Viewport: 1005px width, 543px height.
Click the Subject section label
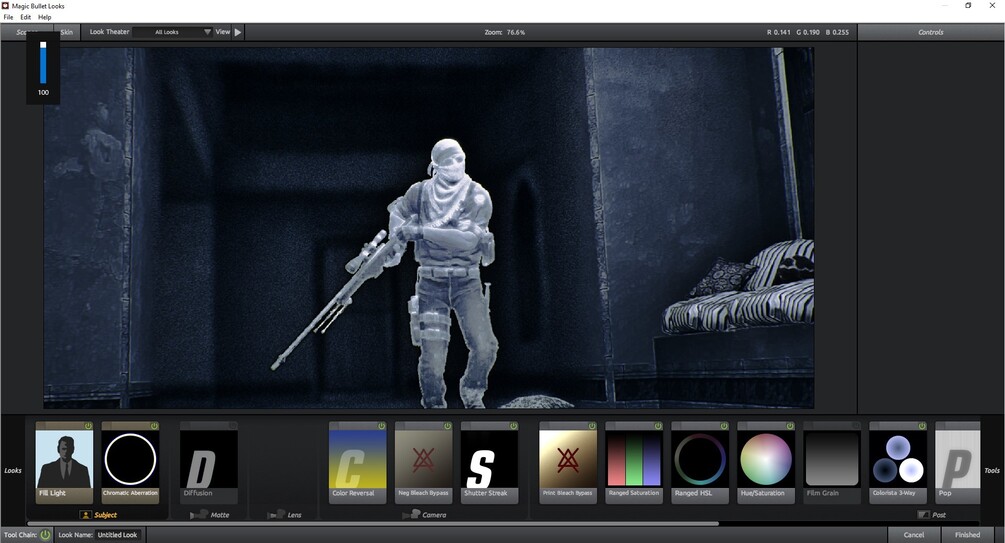pyautogui.click(x=106, y=515)
